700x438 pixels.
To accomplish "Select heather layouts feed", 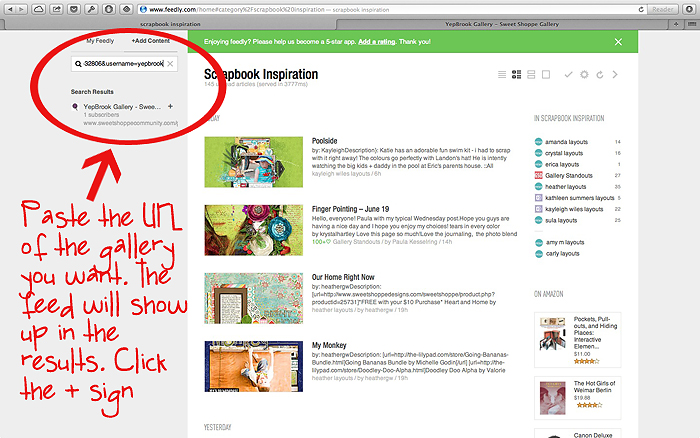I will [x=565, y=187].
